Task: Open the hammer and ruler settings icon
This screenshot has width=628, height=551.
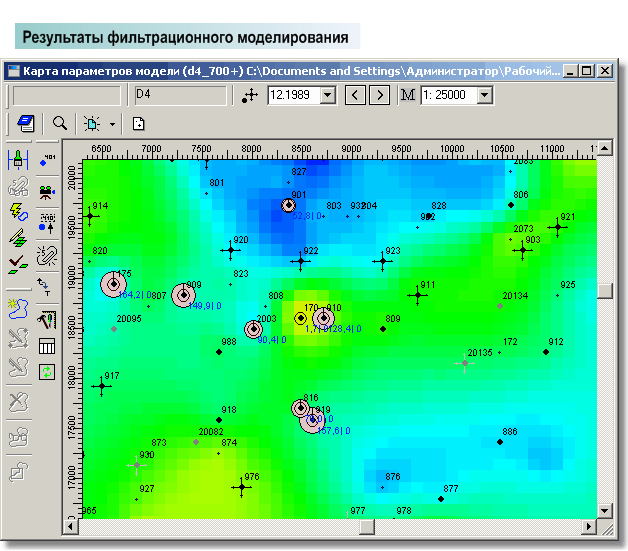Action: click(x=47, y=320)
